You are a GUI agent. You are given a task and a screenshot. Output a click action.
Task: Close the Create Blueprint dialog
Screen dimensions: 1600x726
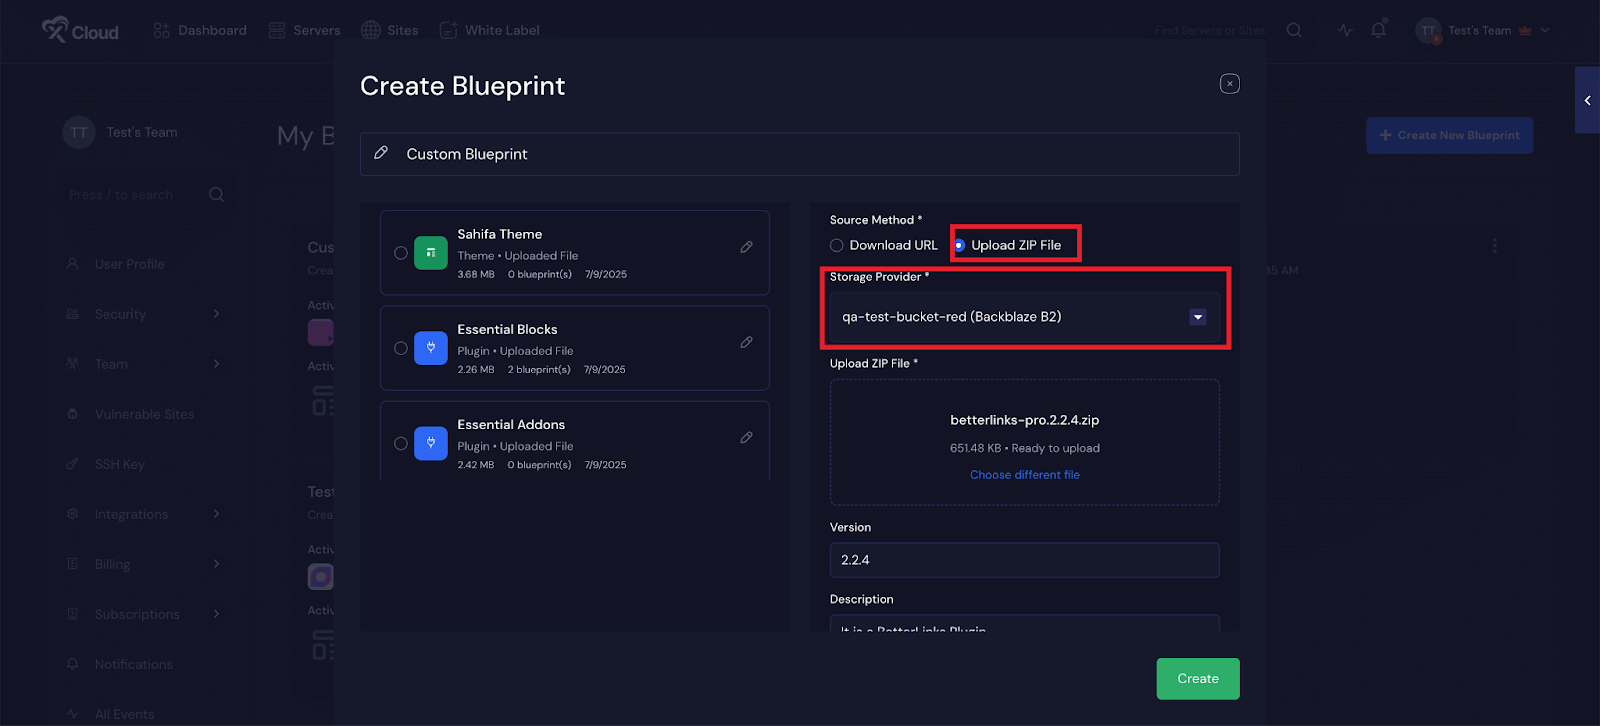click(1229, 84)
